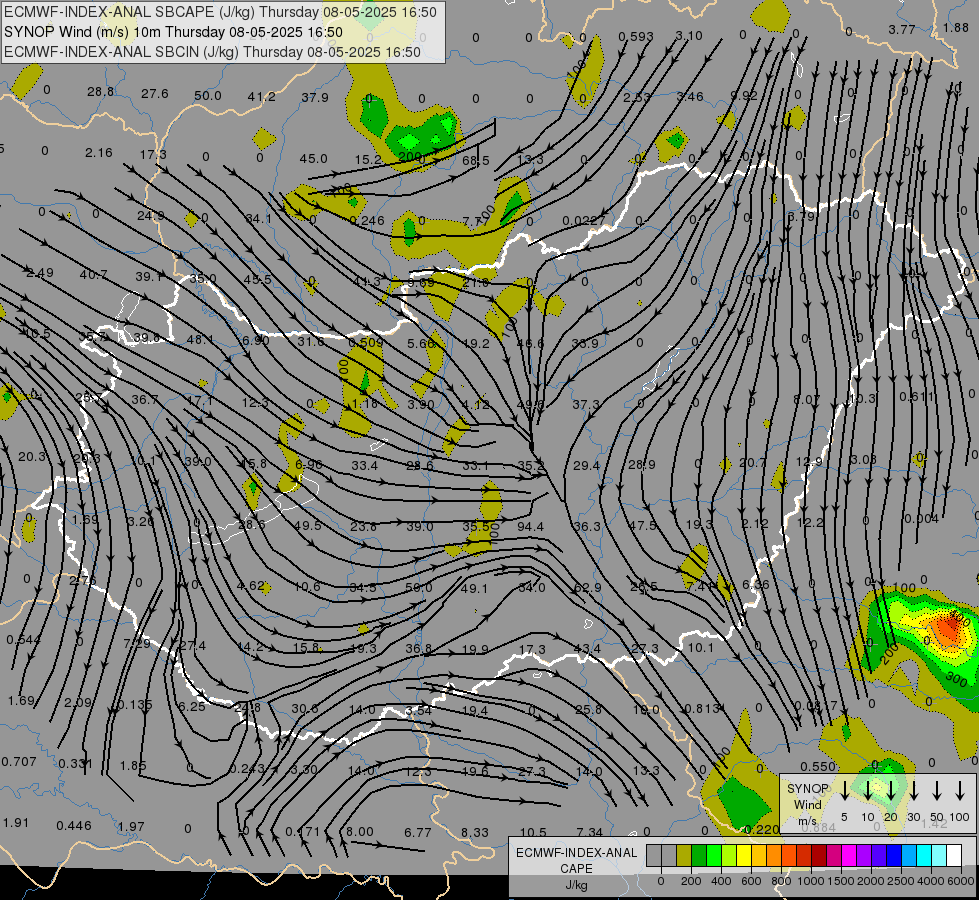
Task: Click the map value 8.33
Action: pyautogui.click(x=475, y=833)
